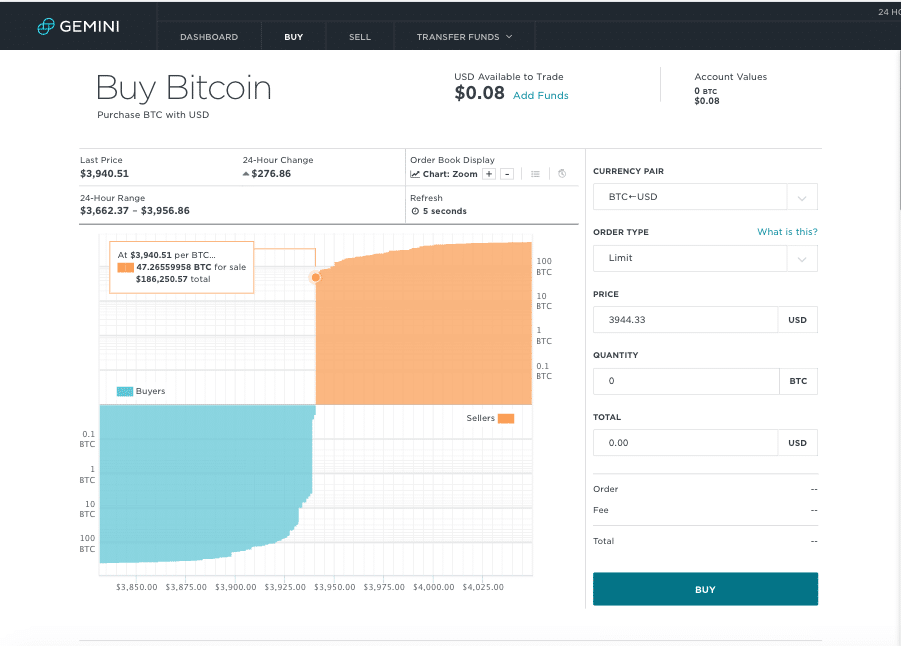Zoom out on the order book chart
Screen dimensions: 901x646
(x=508, y=174)
